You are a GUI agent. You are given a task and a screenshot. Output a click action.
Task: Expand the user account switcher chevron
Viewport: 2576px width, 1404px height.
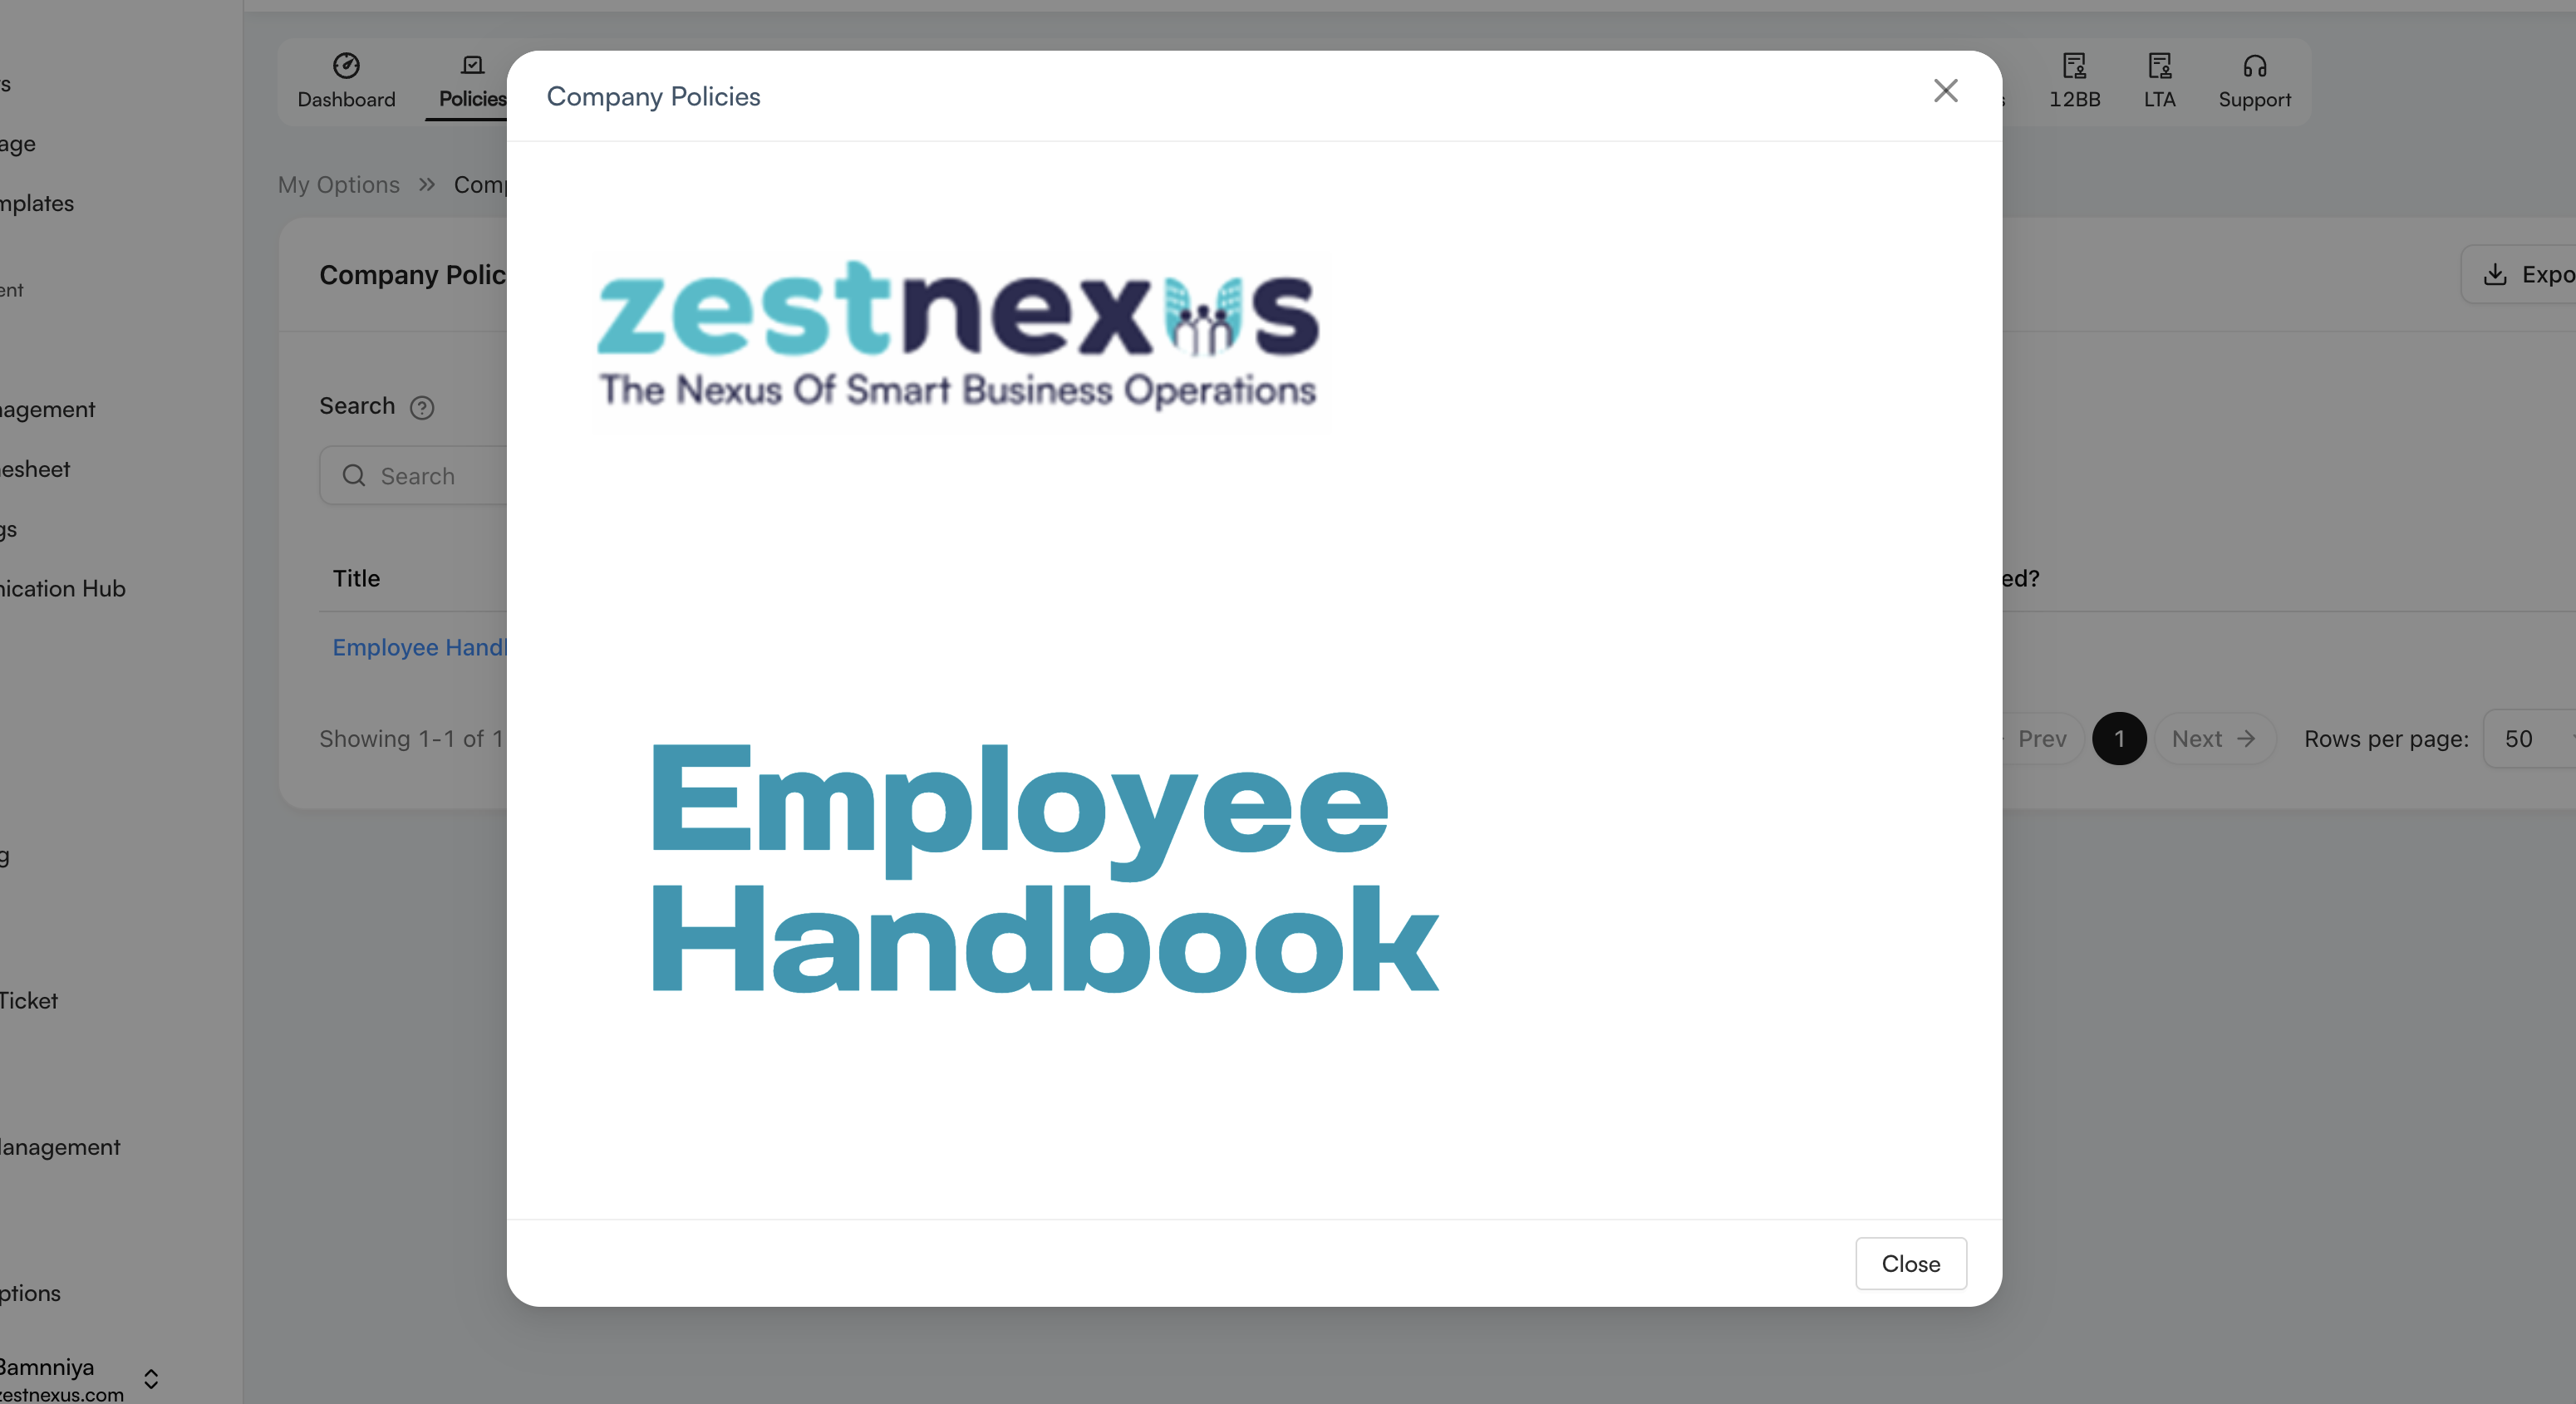(151, 1379)
